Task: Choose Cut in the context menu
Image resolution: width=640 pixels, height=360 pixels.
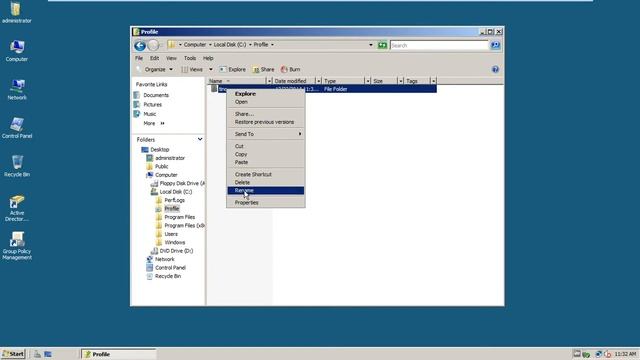Action: click(266, 146)
